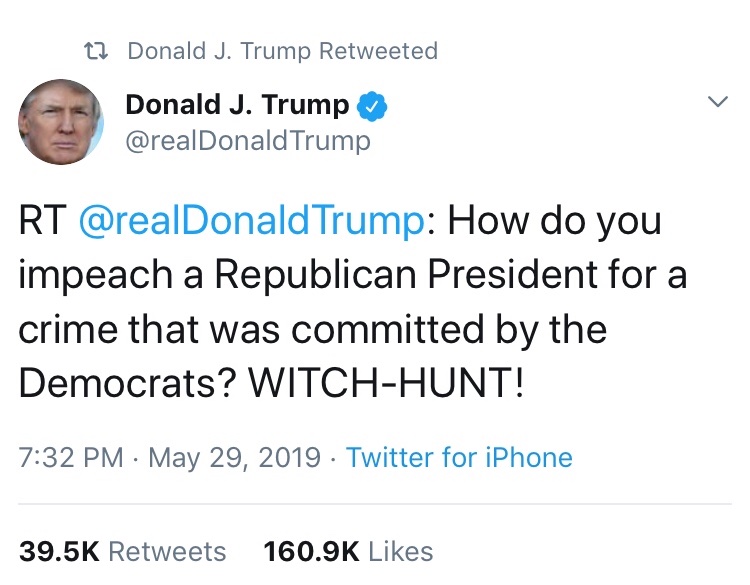The width and height of the screenshot is (750, 585).
Task: Open the gray @realDonaldTrump handle under the name
Action: (247, 141)
